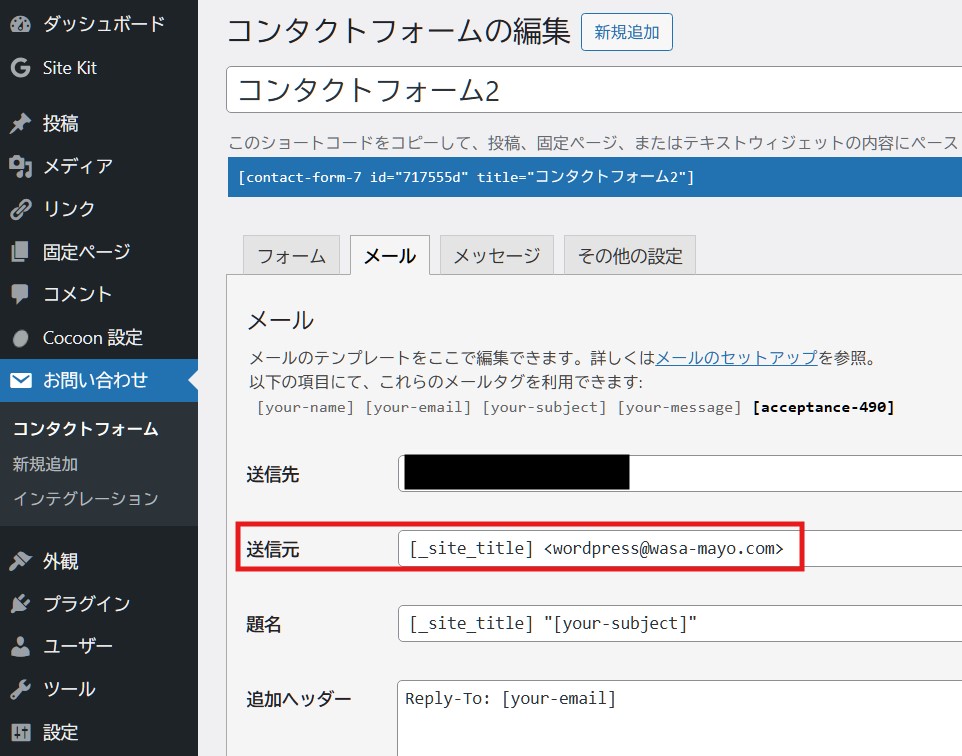Click the wrench icon beside ツール

[20, 690]
